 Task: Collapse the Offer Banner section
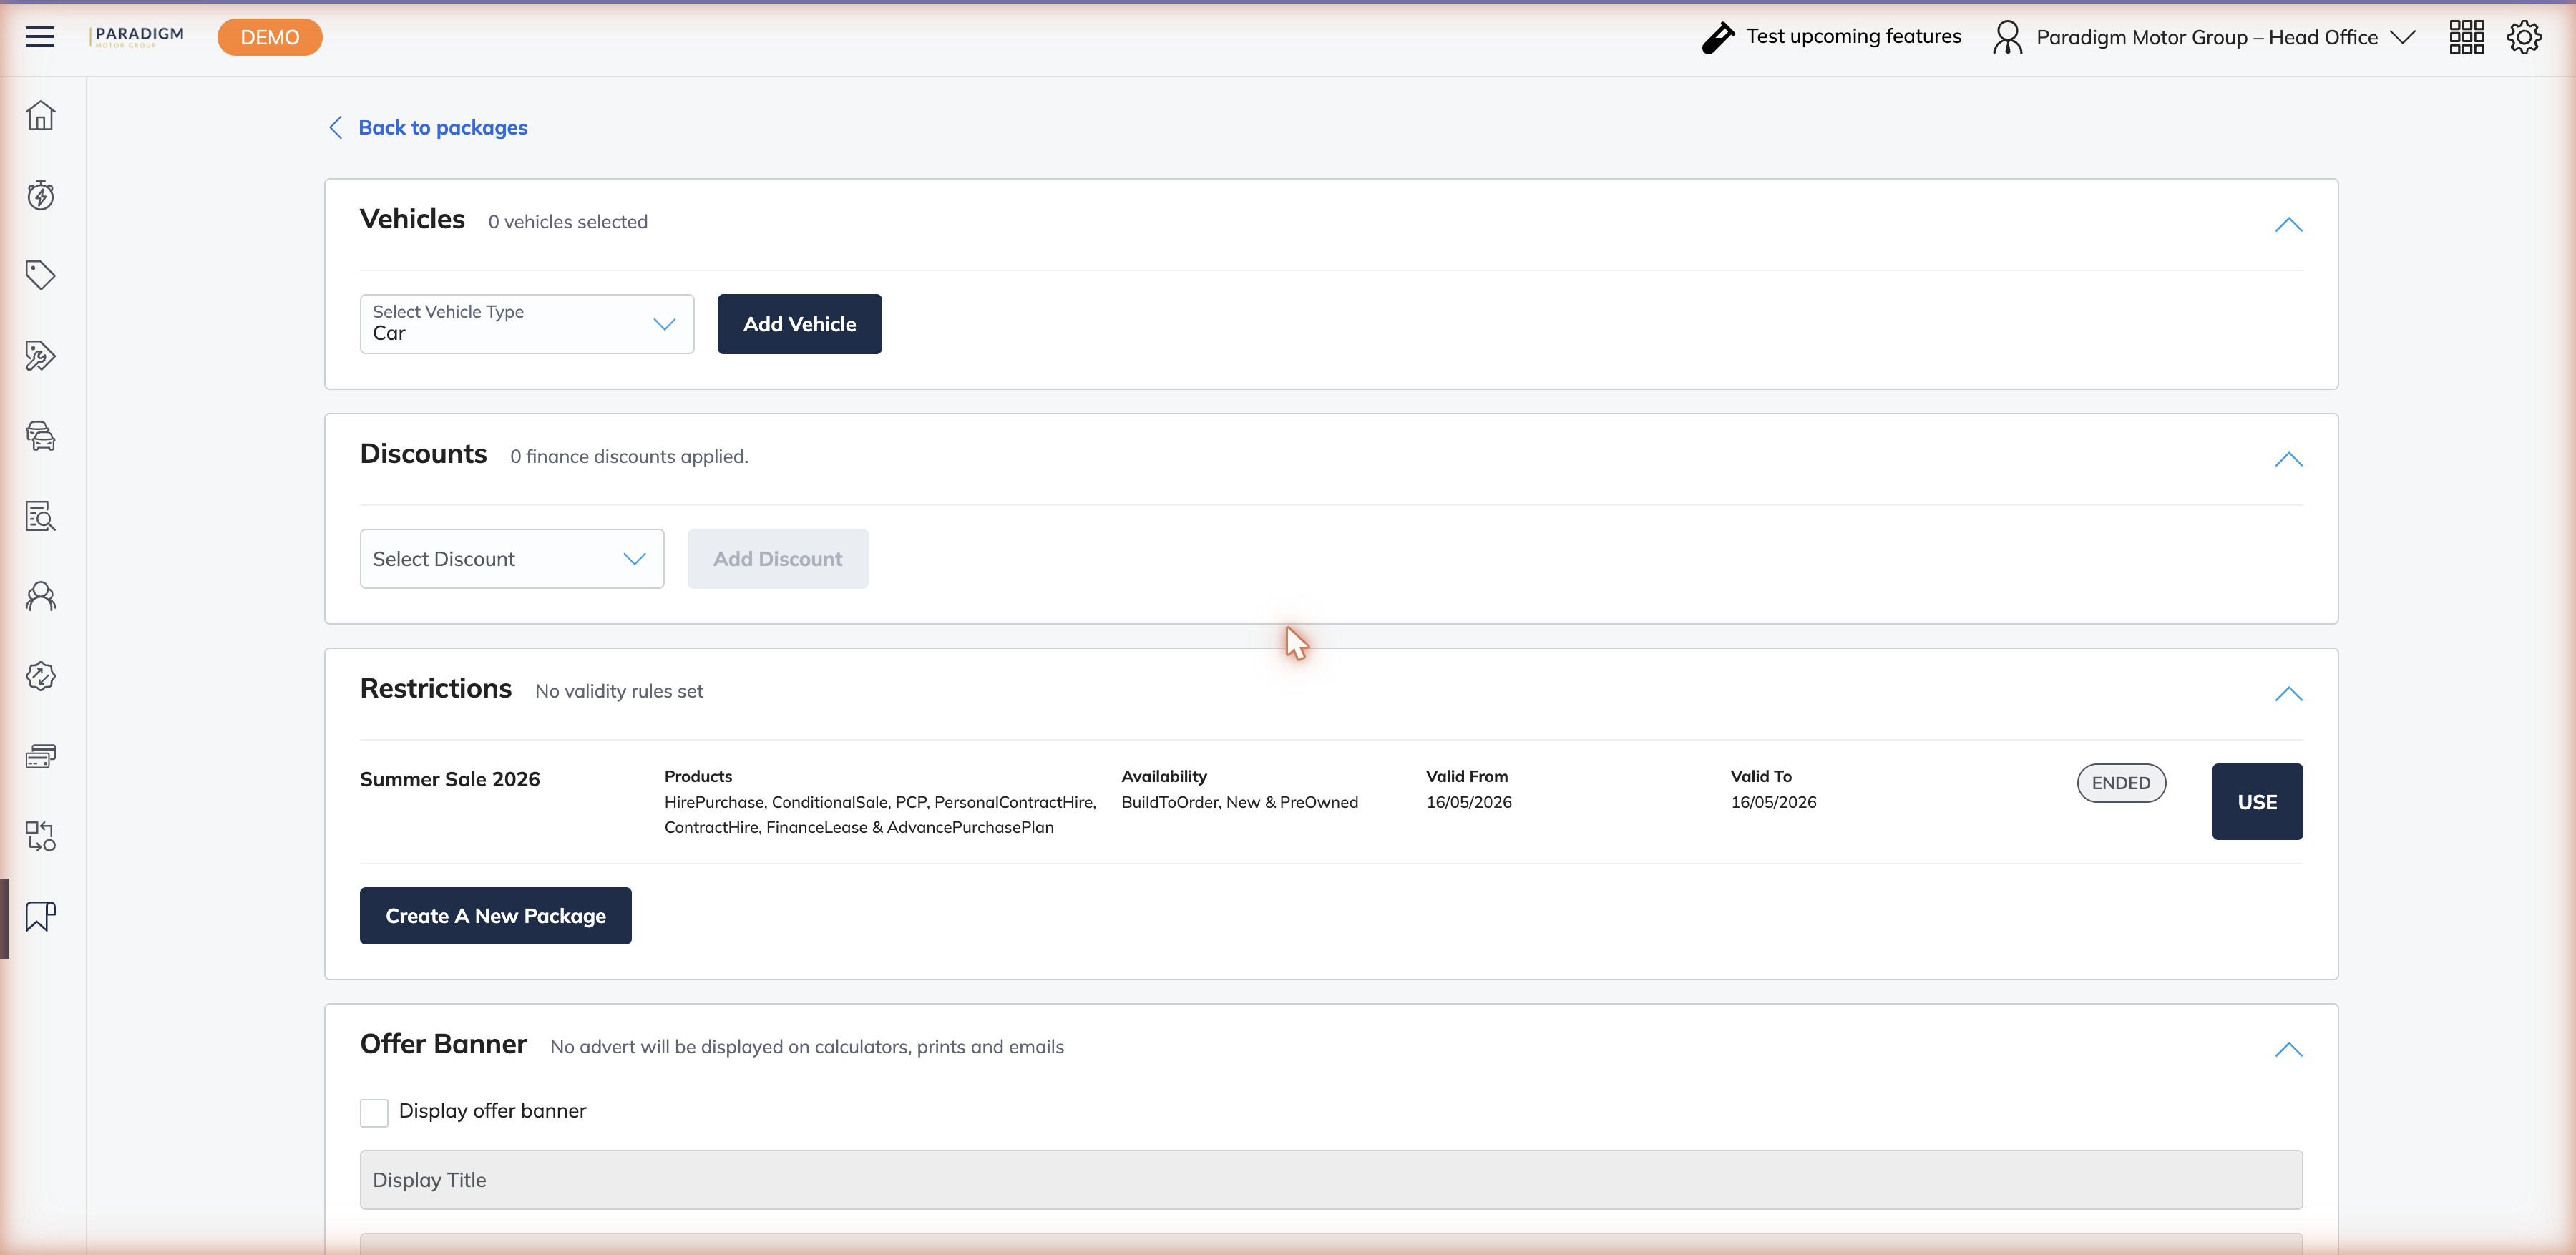click(2288, 1050)
